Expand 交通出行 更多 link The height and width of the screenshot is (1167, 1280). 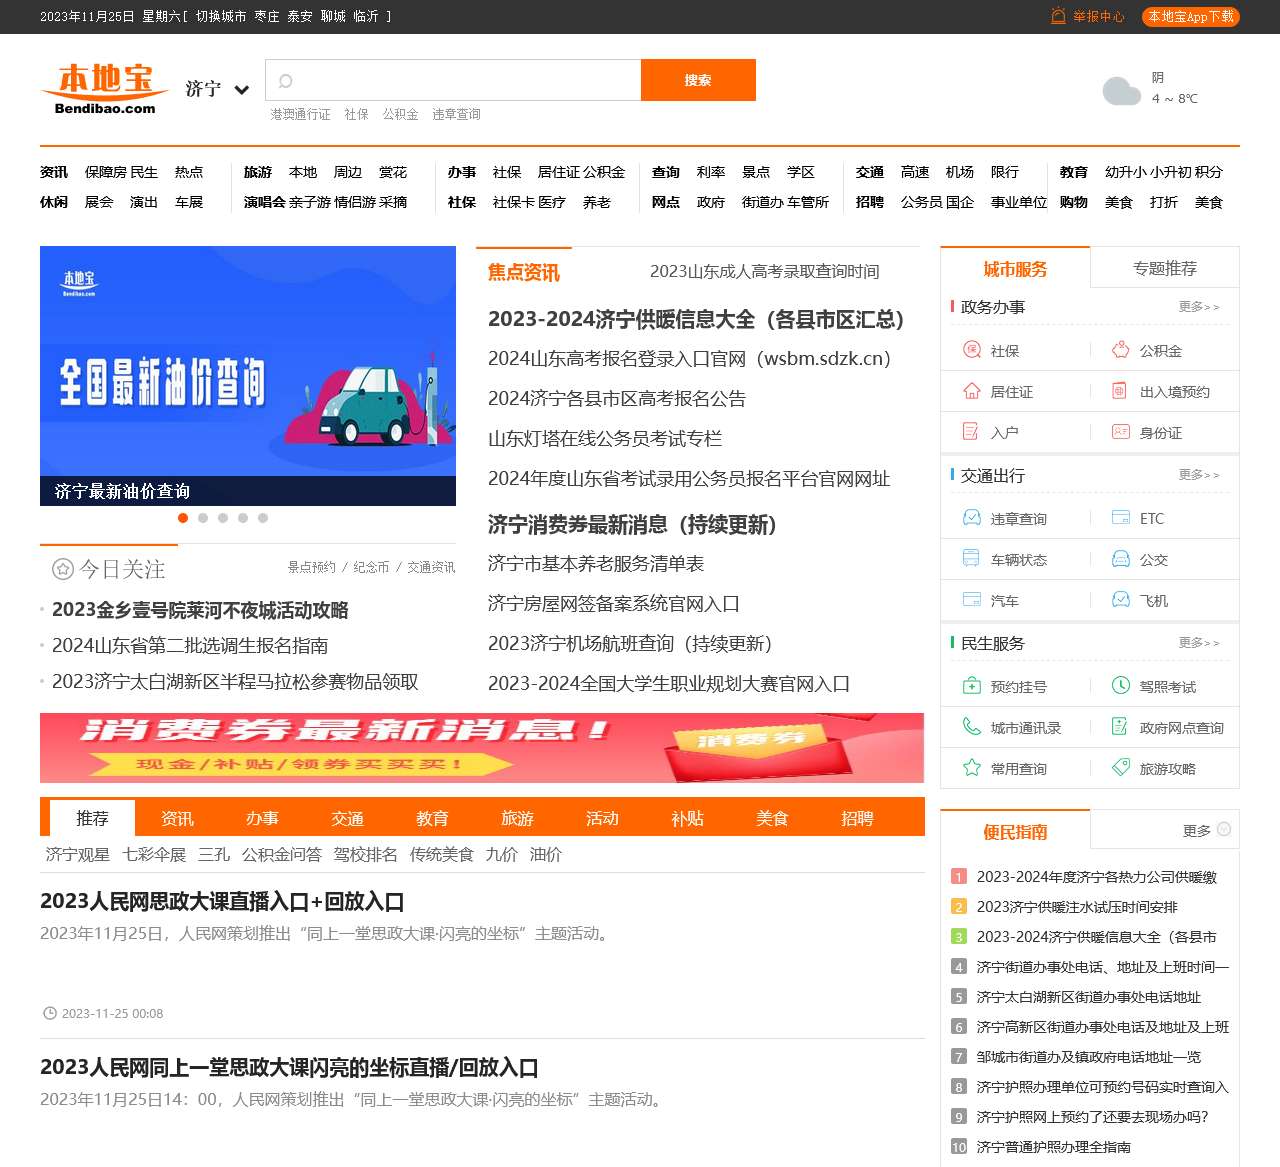(1198, 475)
